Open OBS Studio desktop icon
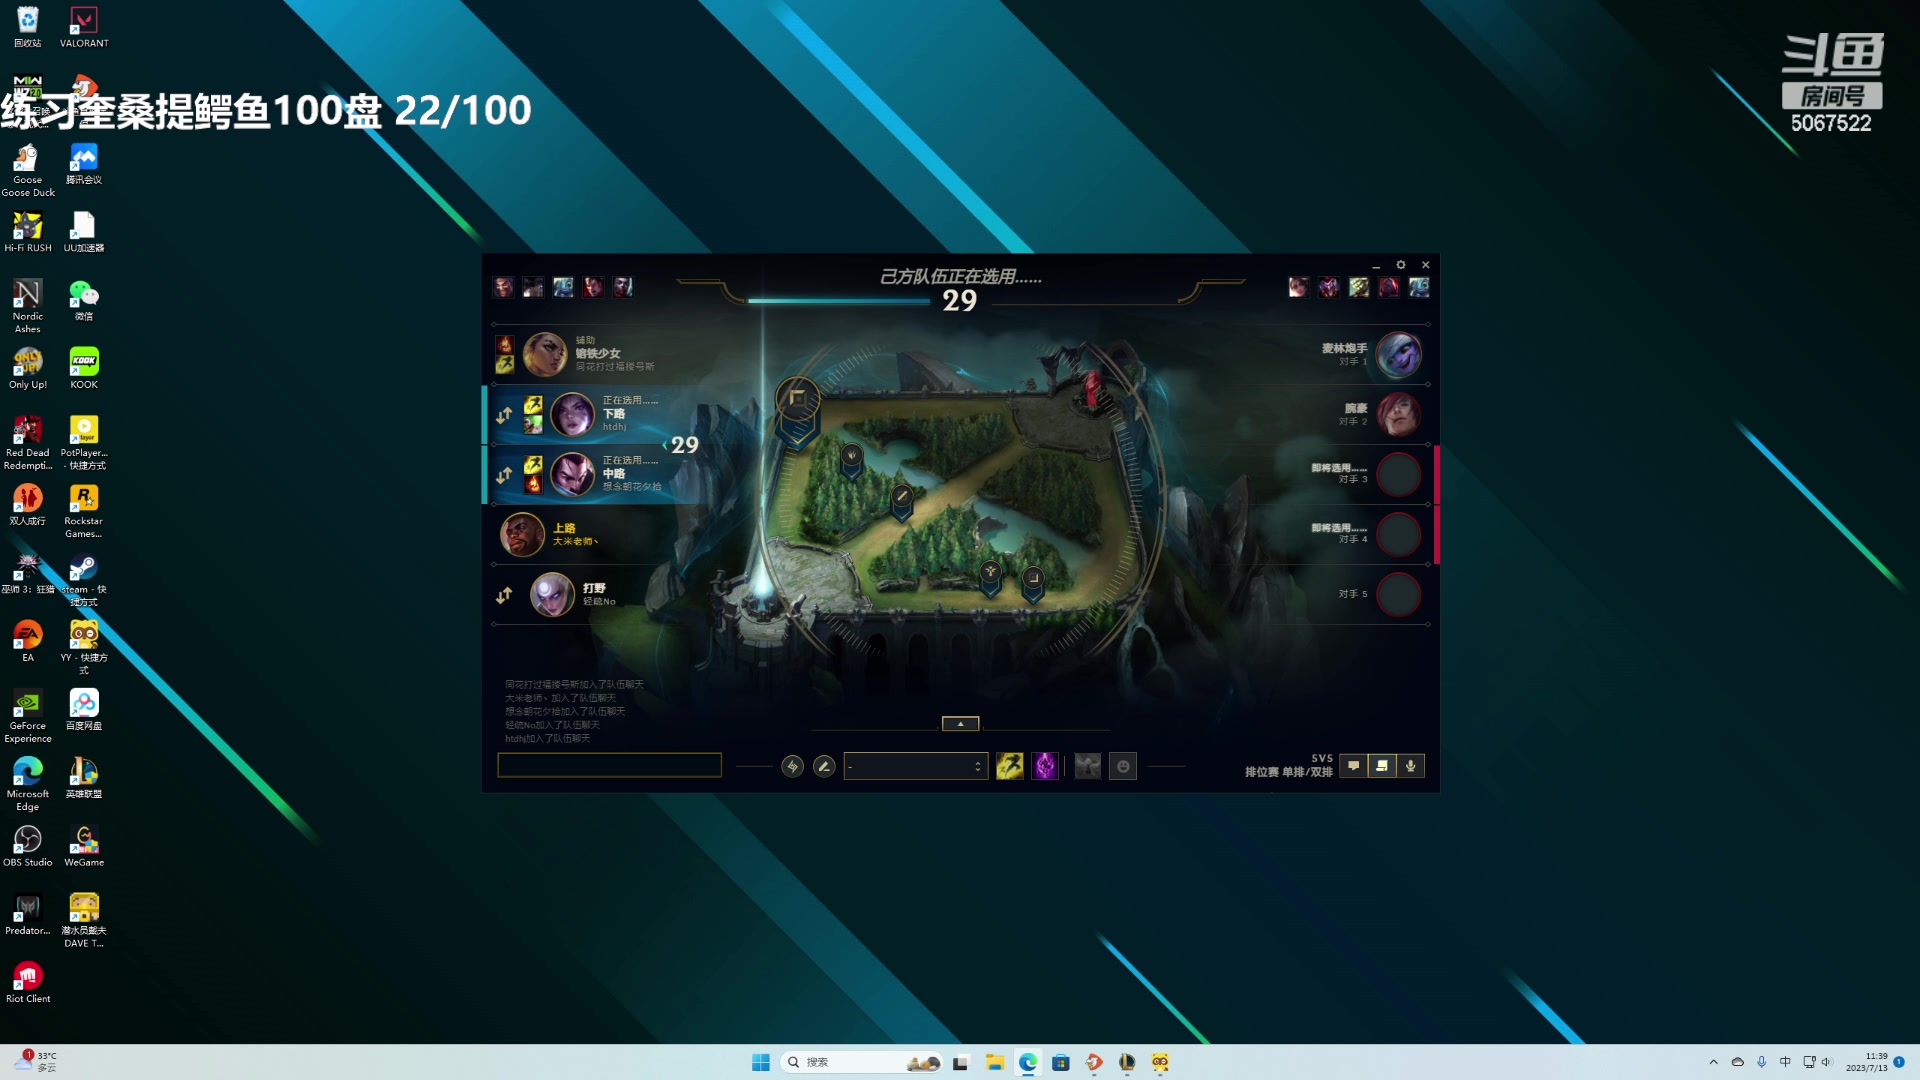The height and width of the screenshot is (1080, 1920). (x=28, y=846)
